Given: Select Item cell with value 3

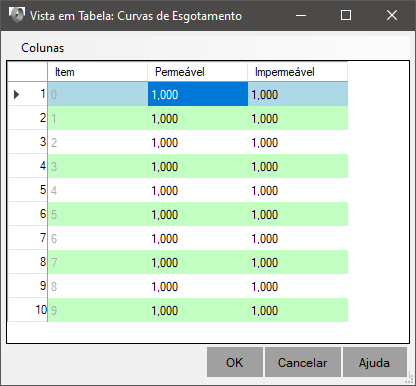Looking at the screenshot, I should (98, 166).
